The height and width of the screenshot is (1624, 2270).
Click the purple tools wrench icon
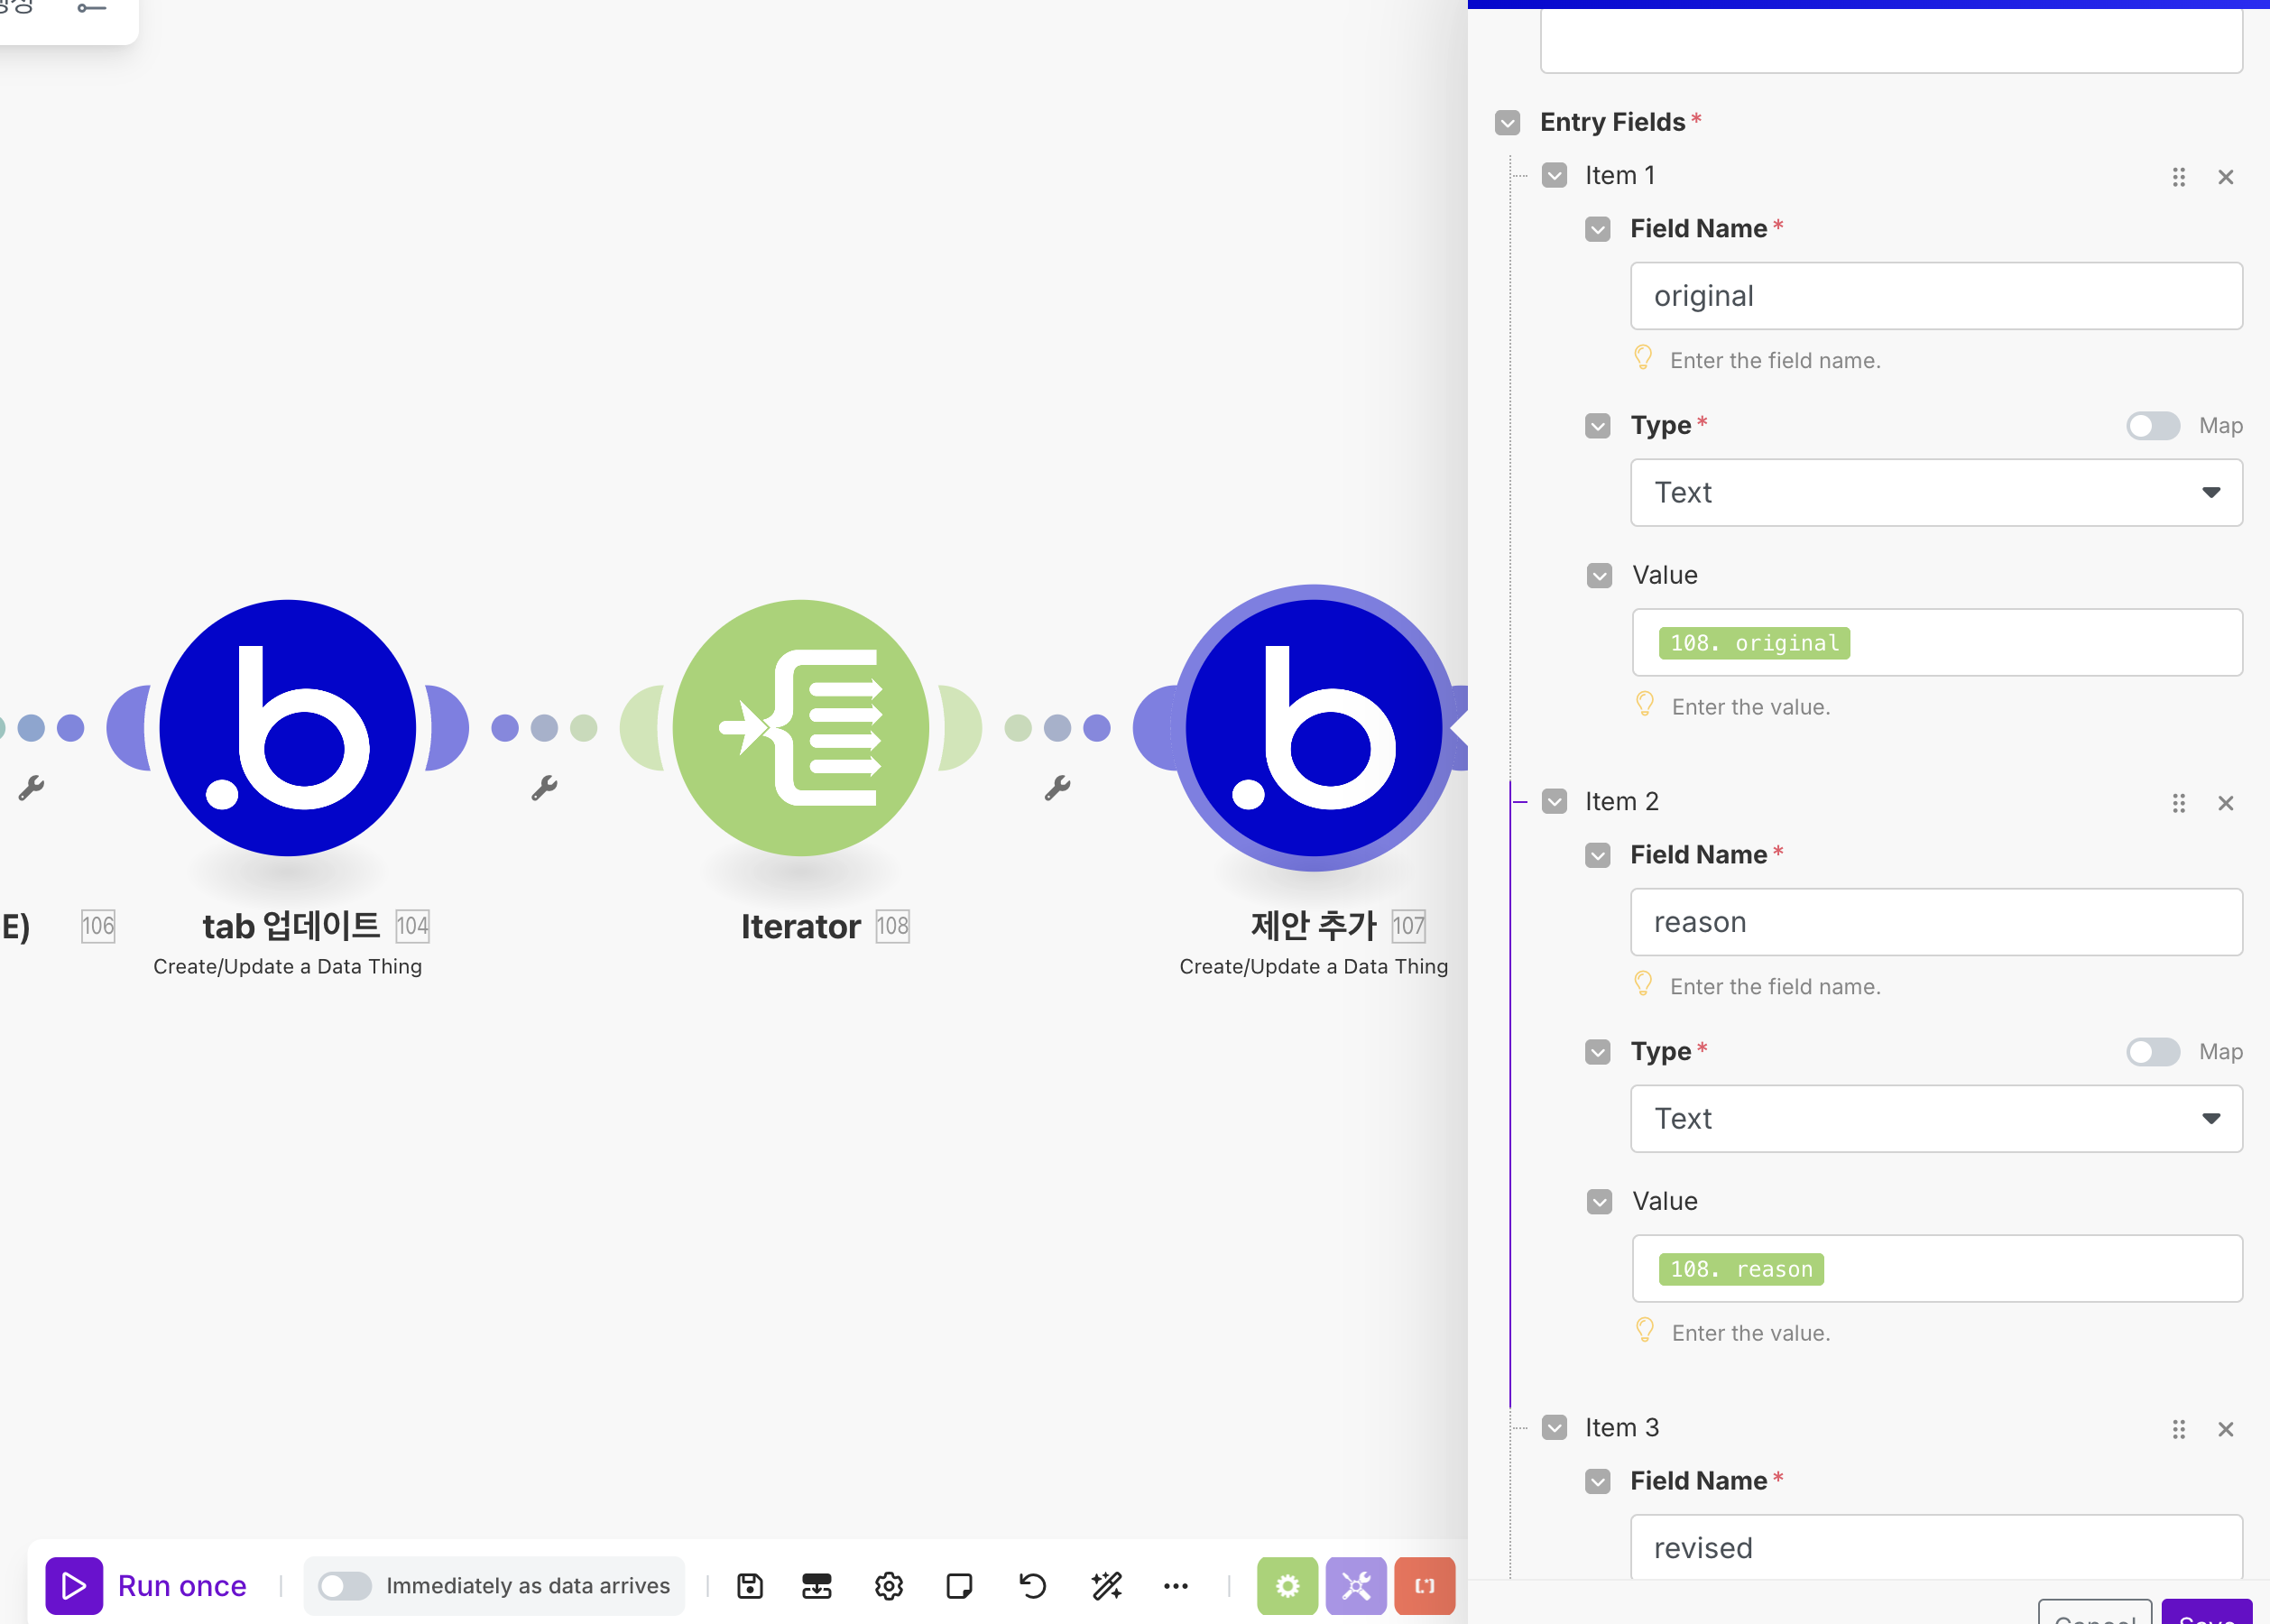[1355, 1586]
